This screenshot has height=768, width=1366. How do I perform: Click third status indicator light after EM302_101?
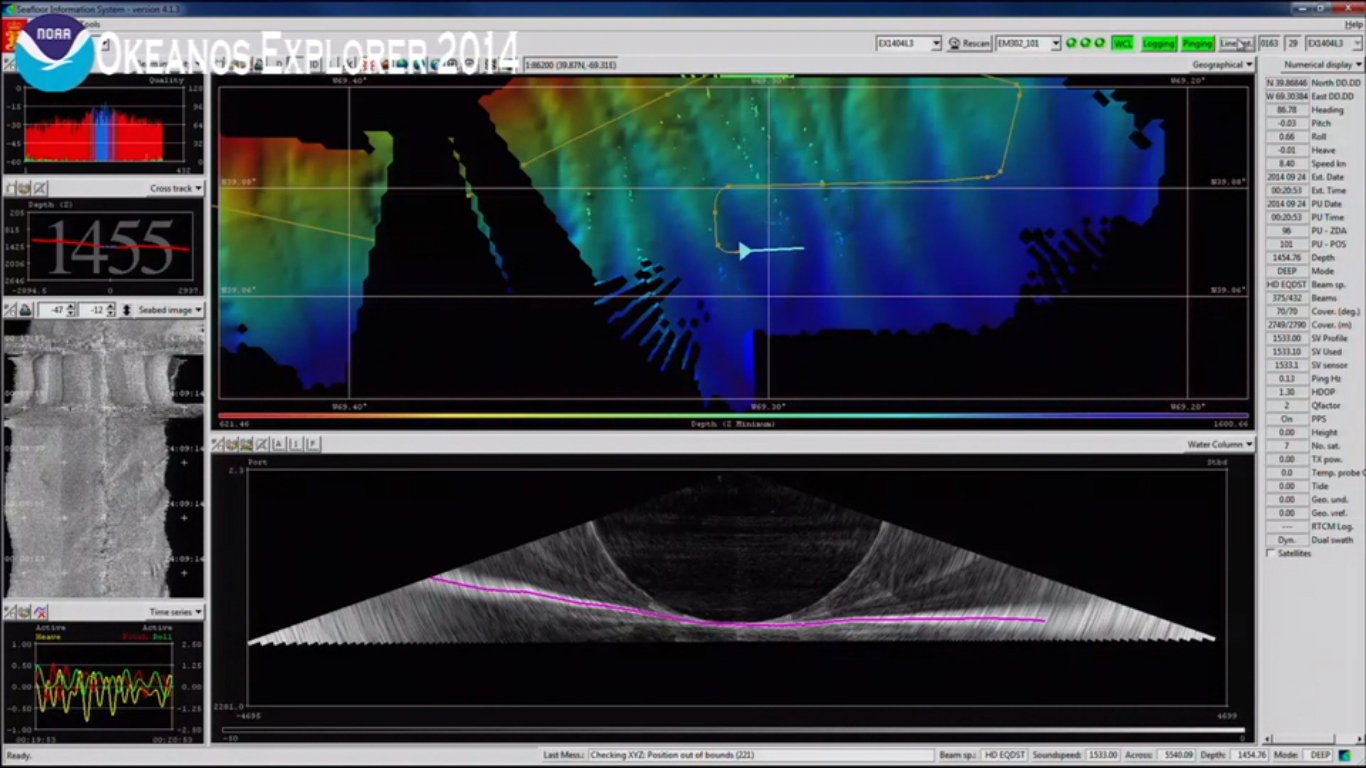1100,44
